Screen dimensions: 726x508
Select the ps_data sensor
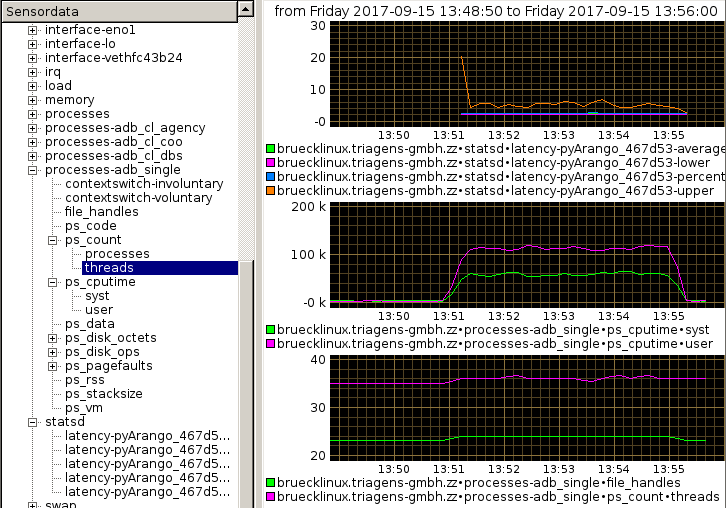[89, 324]
